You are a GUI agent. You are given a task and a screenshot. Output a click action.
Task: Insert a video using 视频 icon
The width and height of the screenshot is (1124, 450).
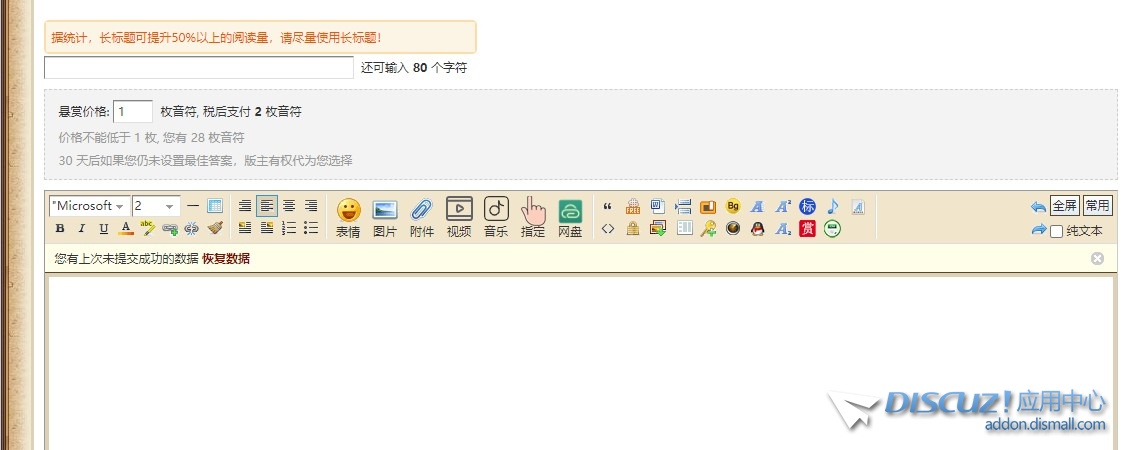click(x=459, y=217)
